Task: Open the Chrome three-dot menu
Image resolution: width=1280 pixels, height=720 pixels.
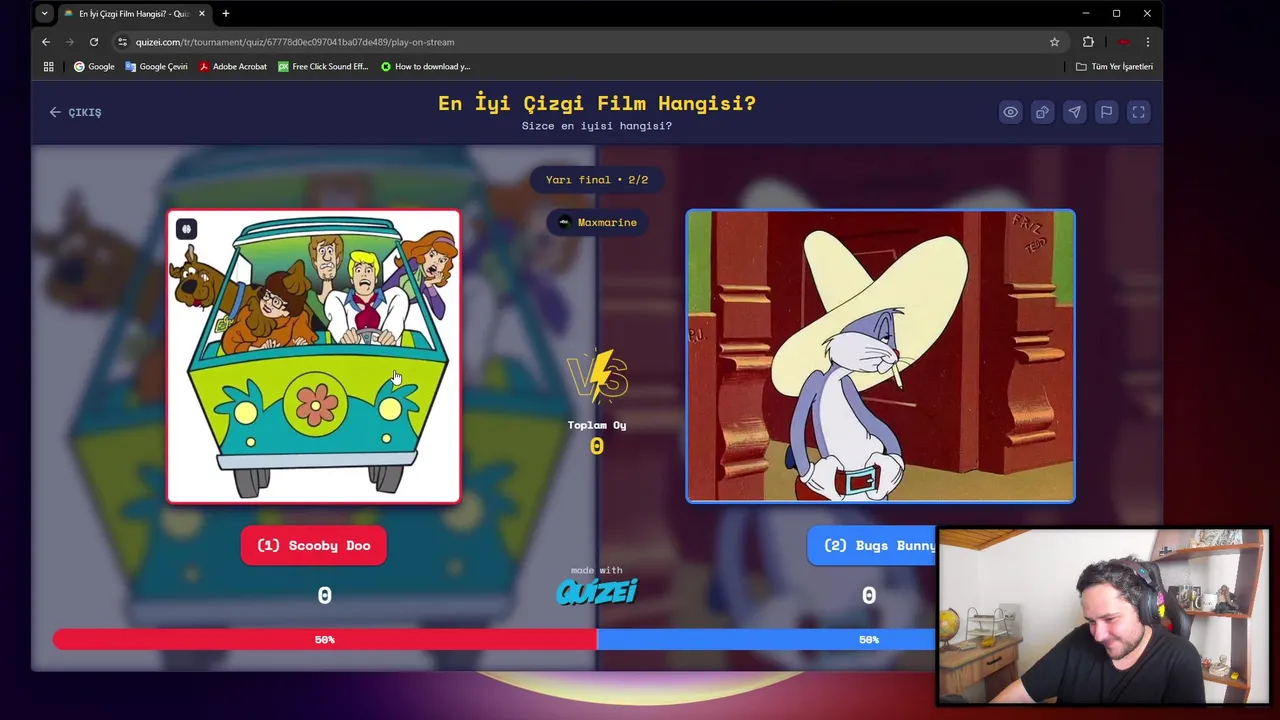Action: pyautogui.click(x=1147, y=42)
